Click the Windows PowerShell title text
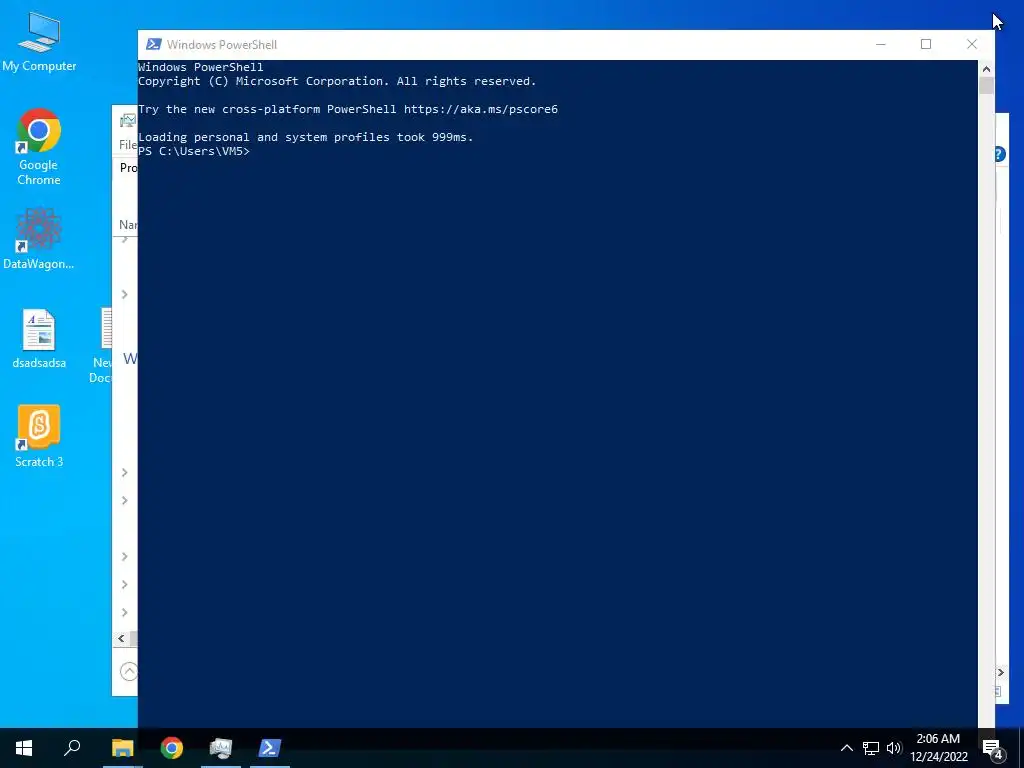This screenshot has width=1024, height=768. coord(221,44)
